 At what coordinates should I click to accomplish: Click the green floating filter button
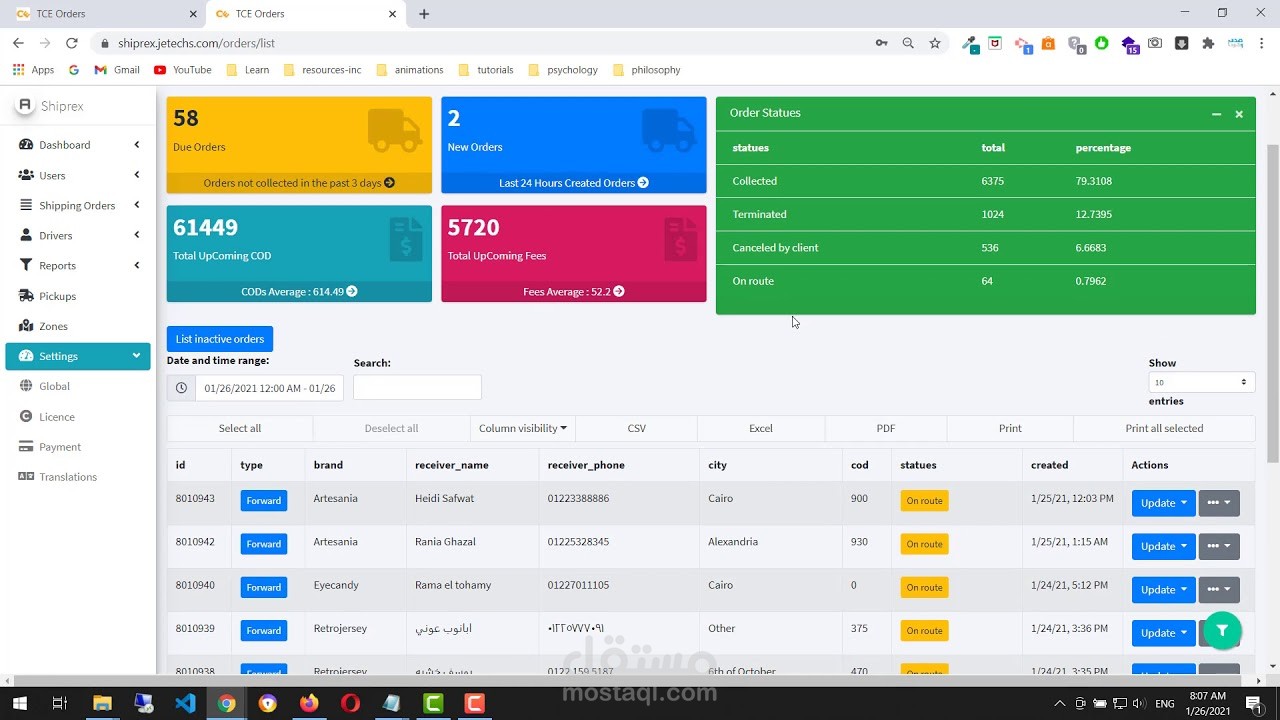click(x=1222, y=631)
